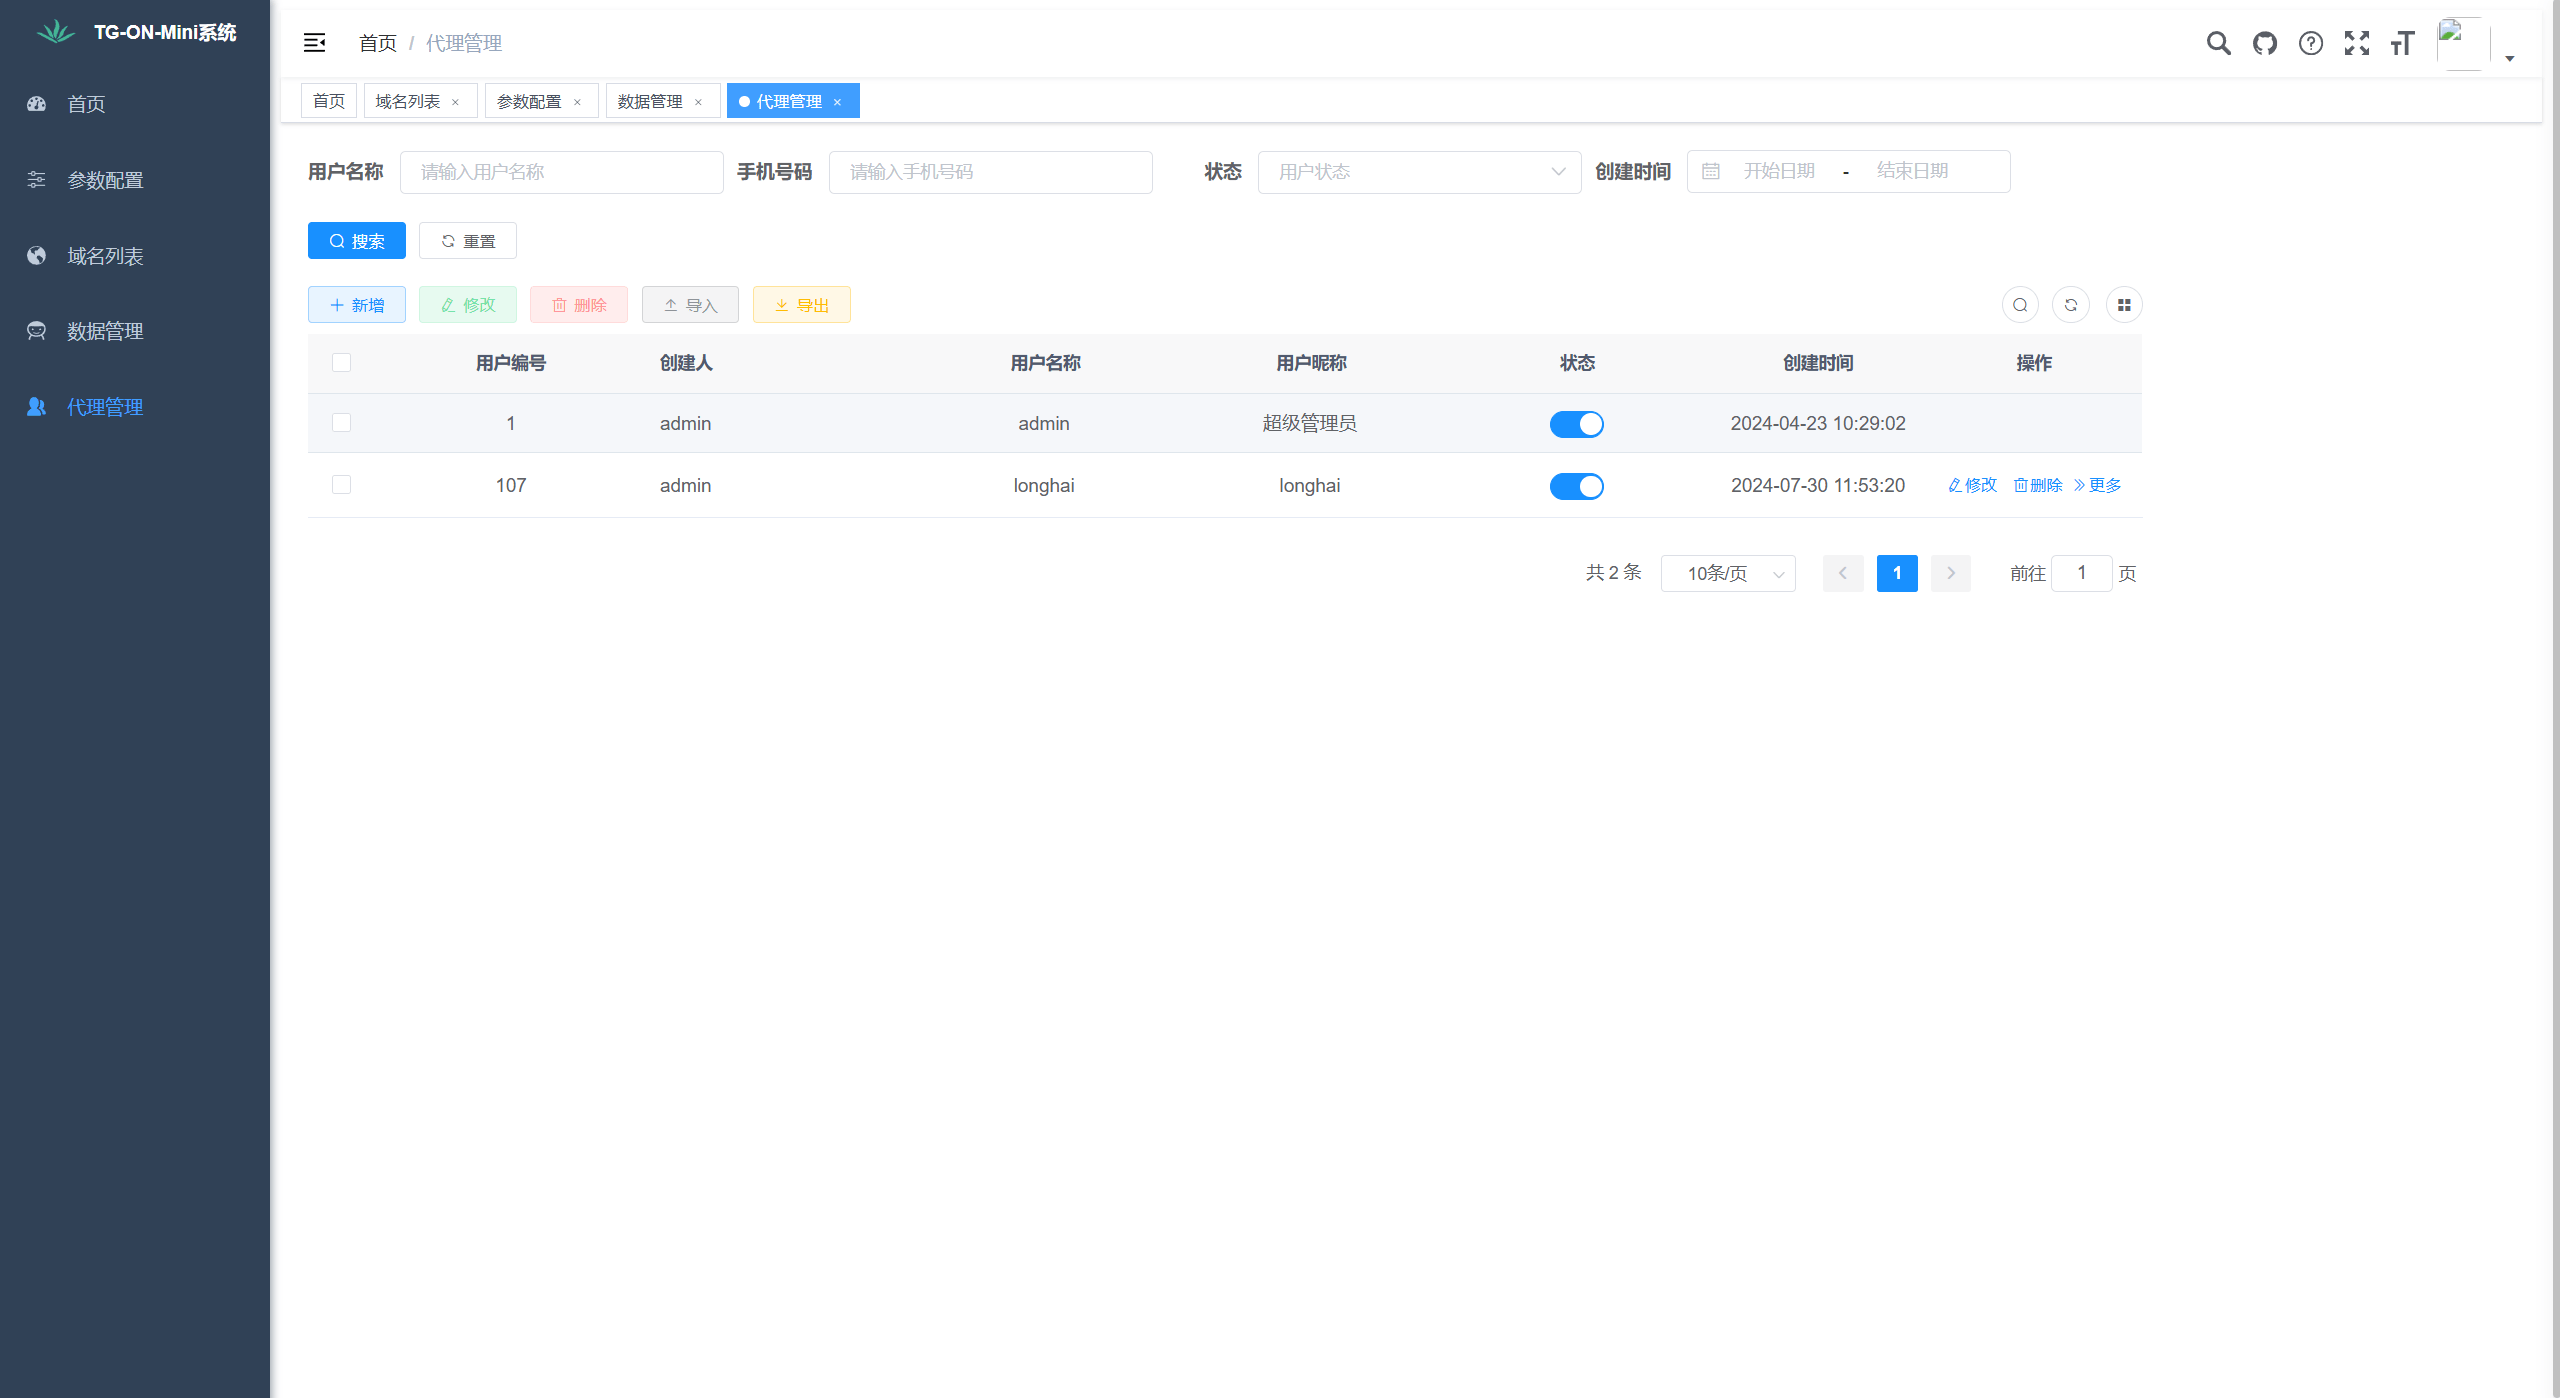
Task: Close the 参数配置 tab
Action: tap(577, 102)
